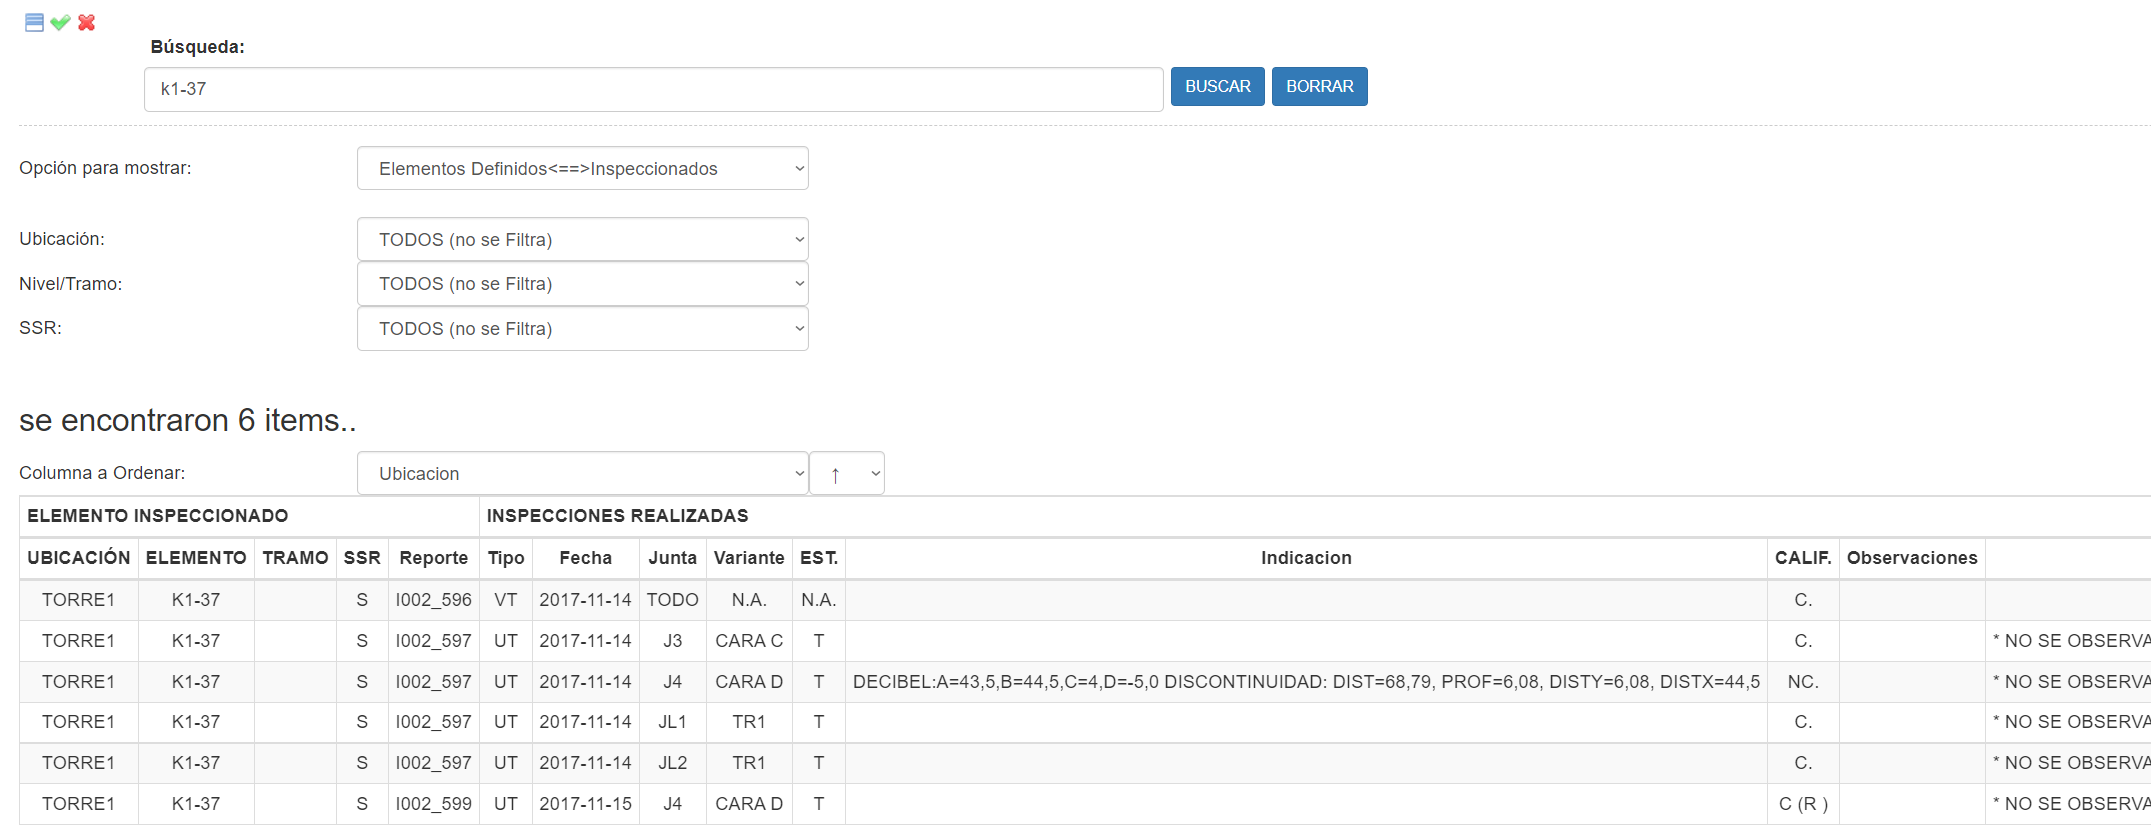Click the Fecha column header
The image size is (2151, 836).
[585, 558]
